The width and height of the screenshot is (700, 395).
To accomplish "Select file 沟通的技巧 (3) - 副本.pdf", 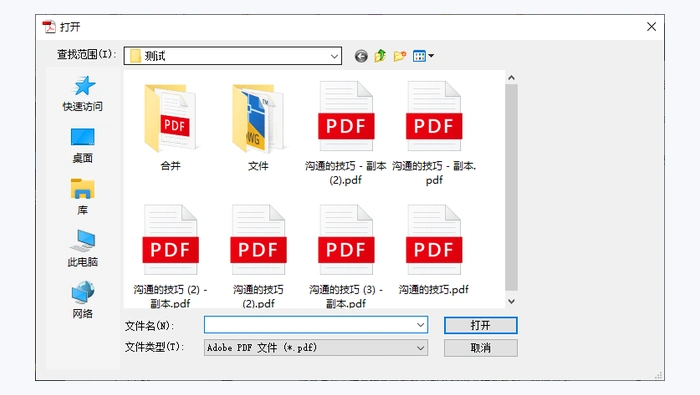I will 346,256.
